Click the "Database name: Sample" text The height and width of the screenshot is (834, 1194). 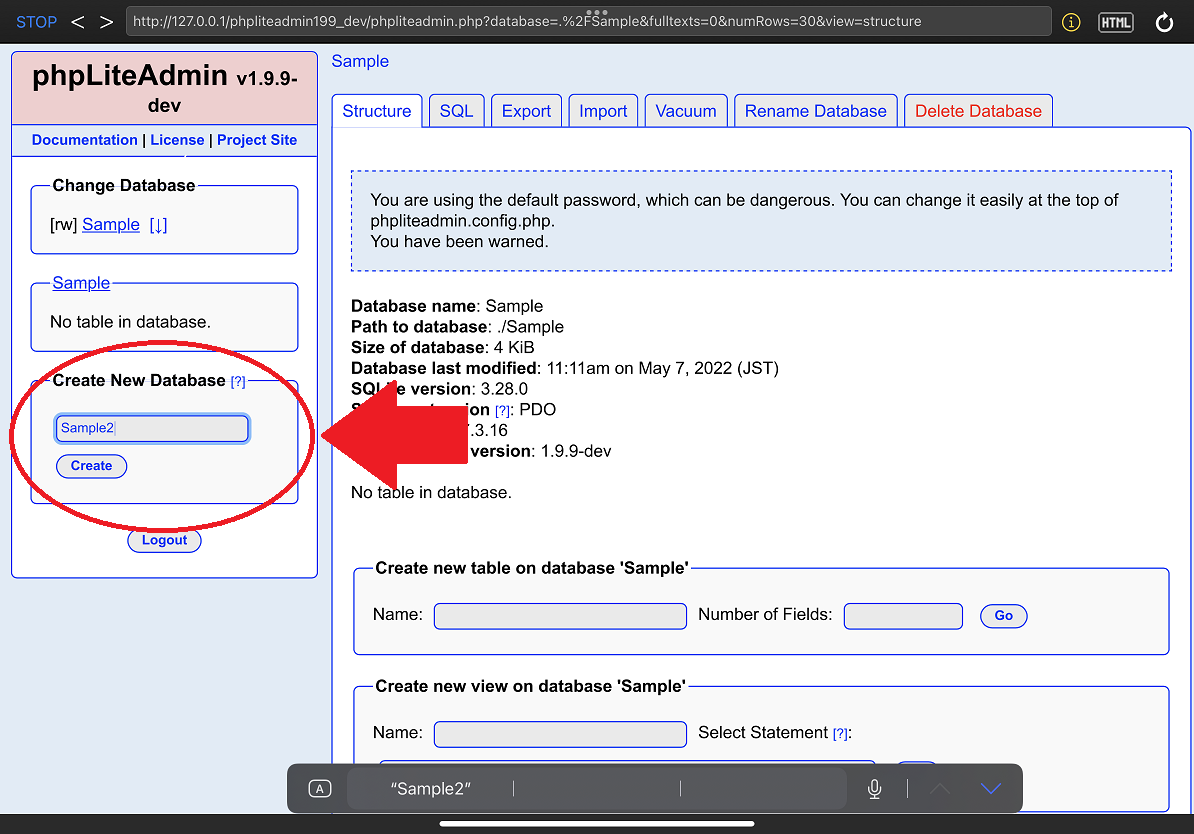(447, 306)
